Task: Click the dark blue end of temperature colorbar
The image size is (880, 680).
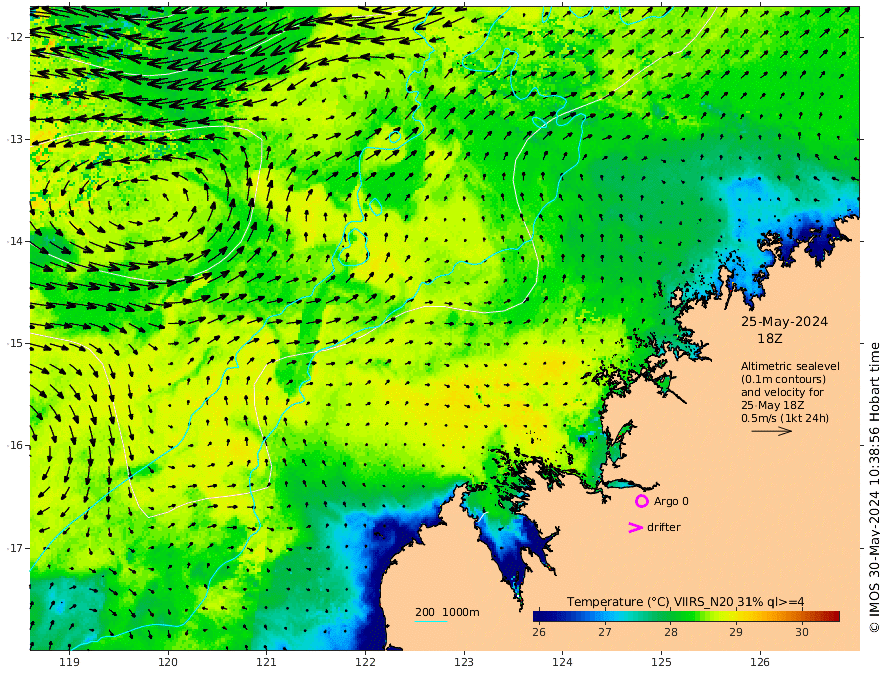Action: (x=539, y=616)
